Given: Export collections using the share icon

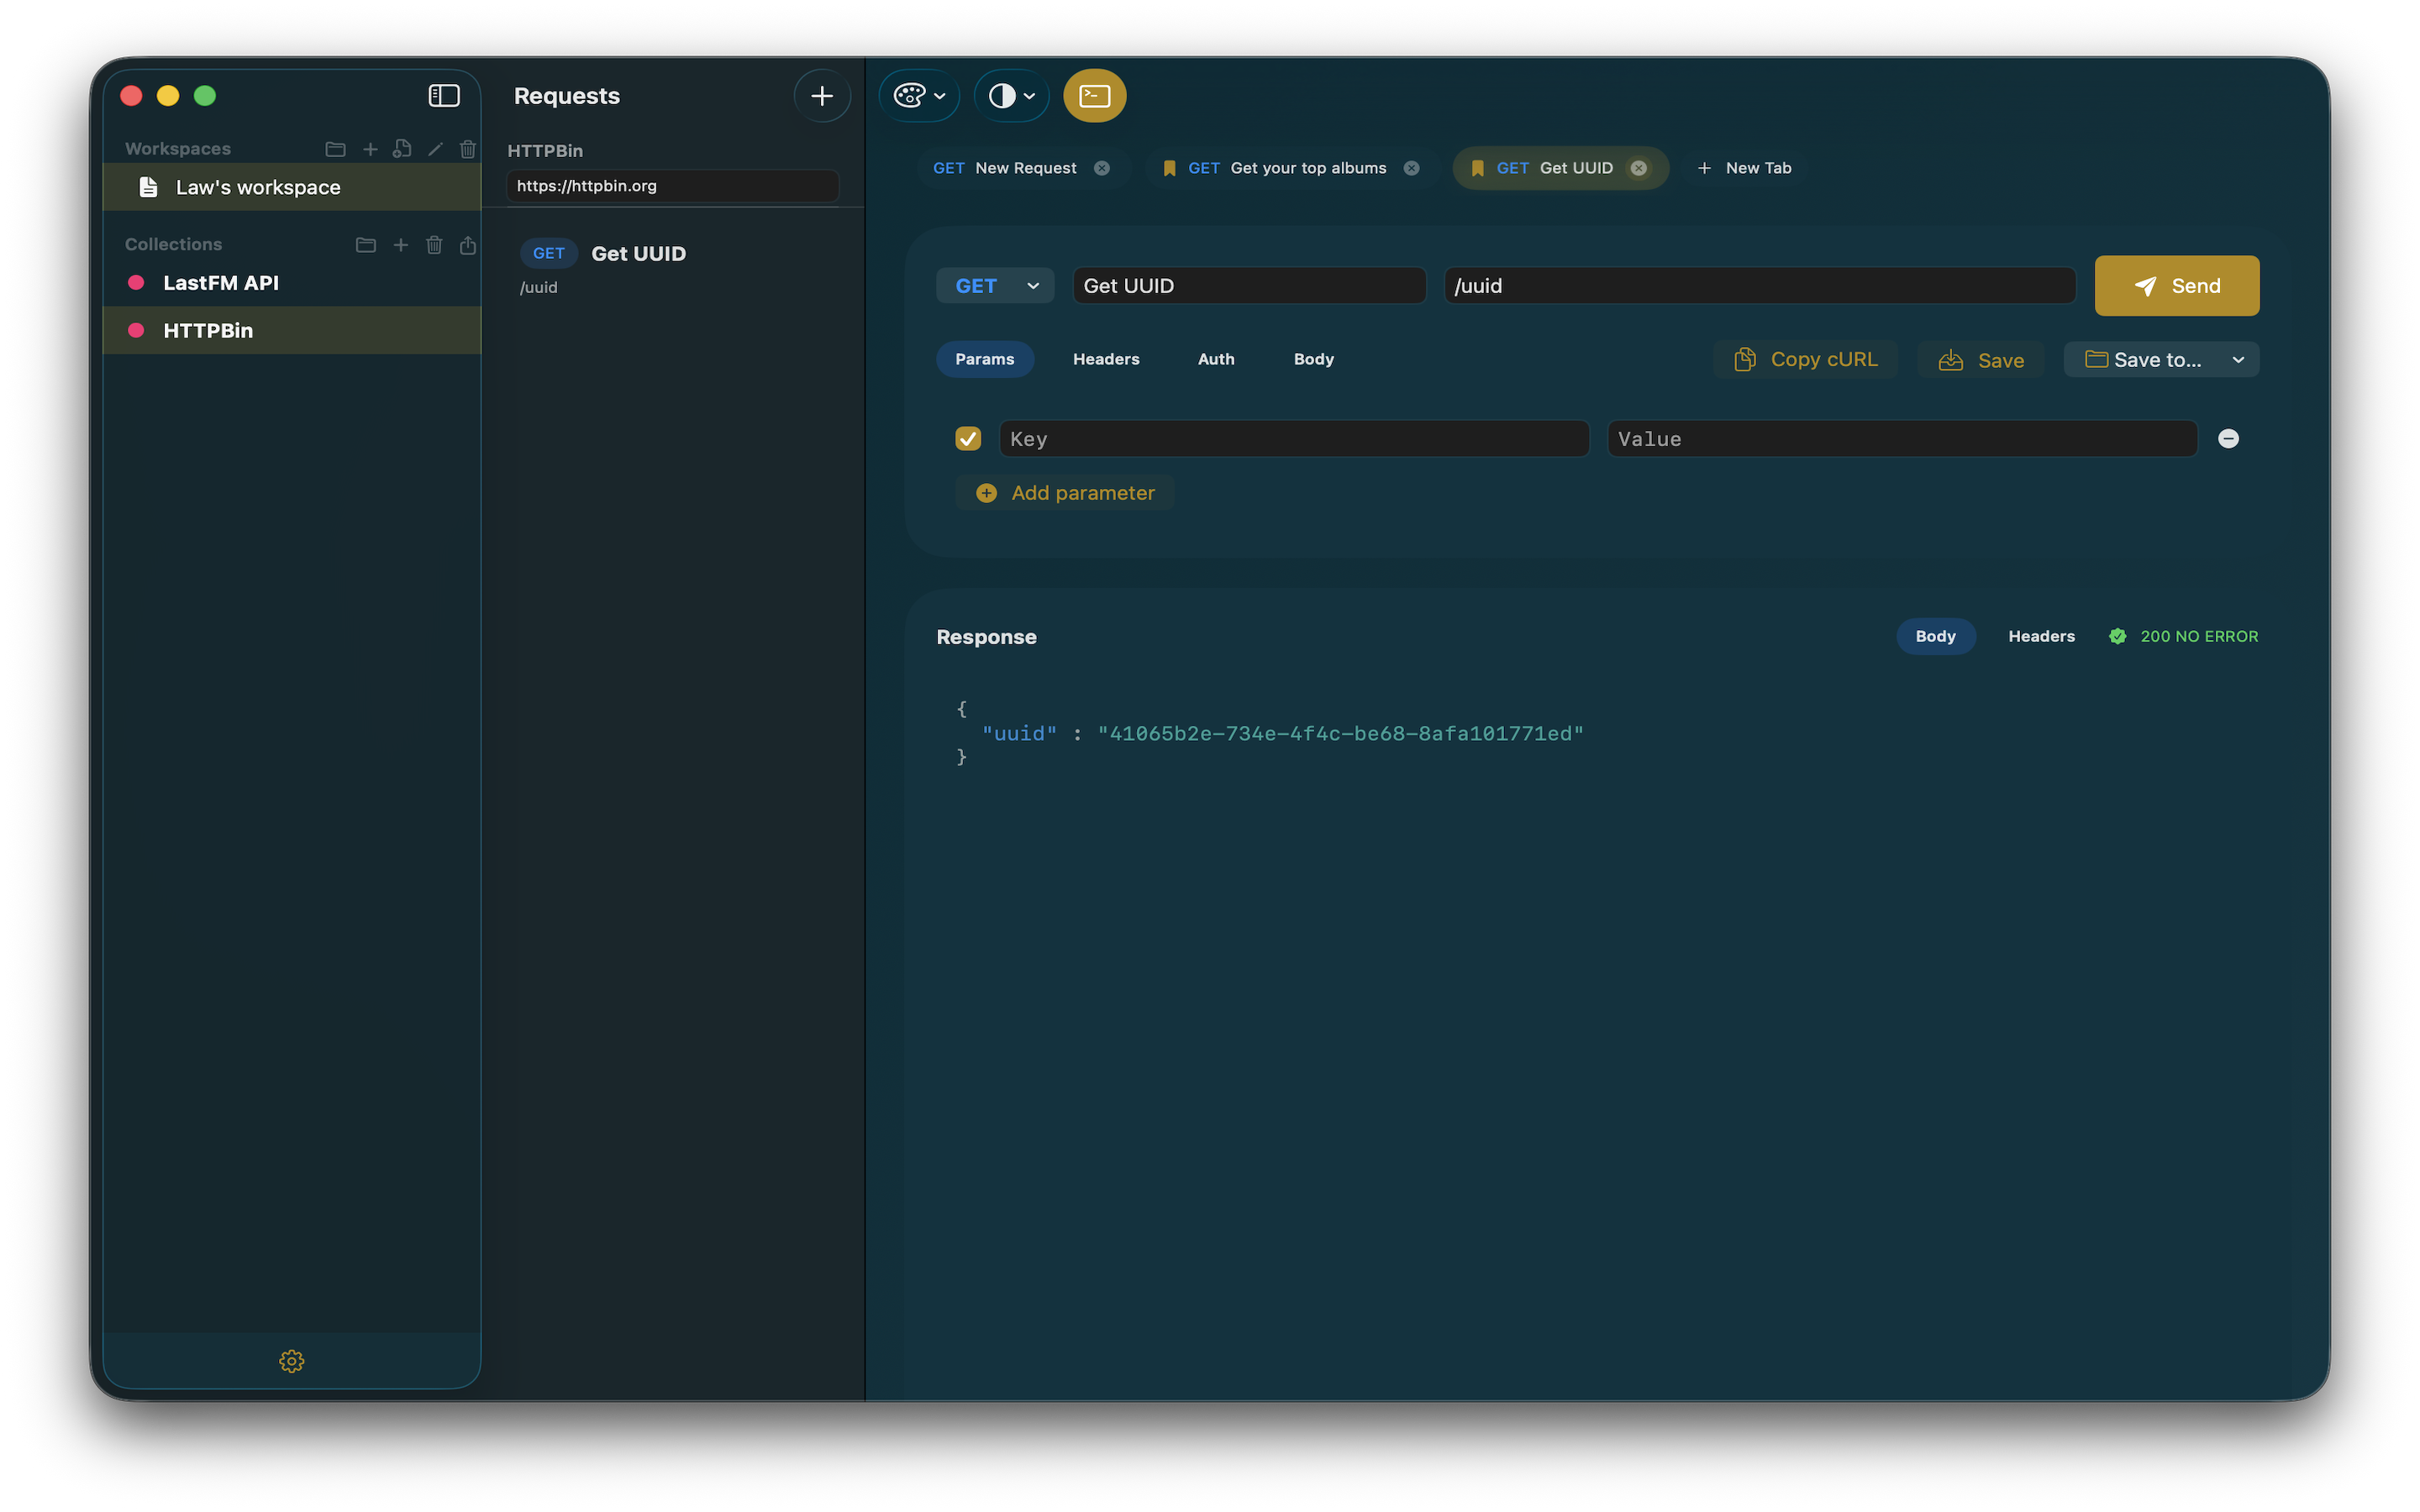Looking at the screenshot, I should point(467,244).
